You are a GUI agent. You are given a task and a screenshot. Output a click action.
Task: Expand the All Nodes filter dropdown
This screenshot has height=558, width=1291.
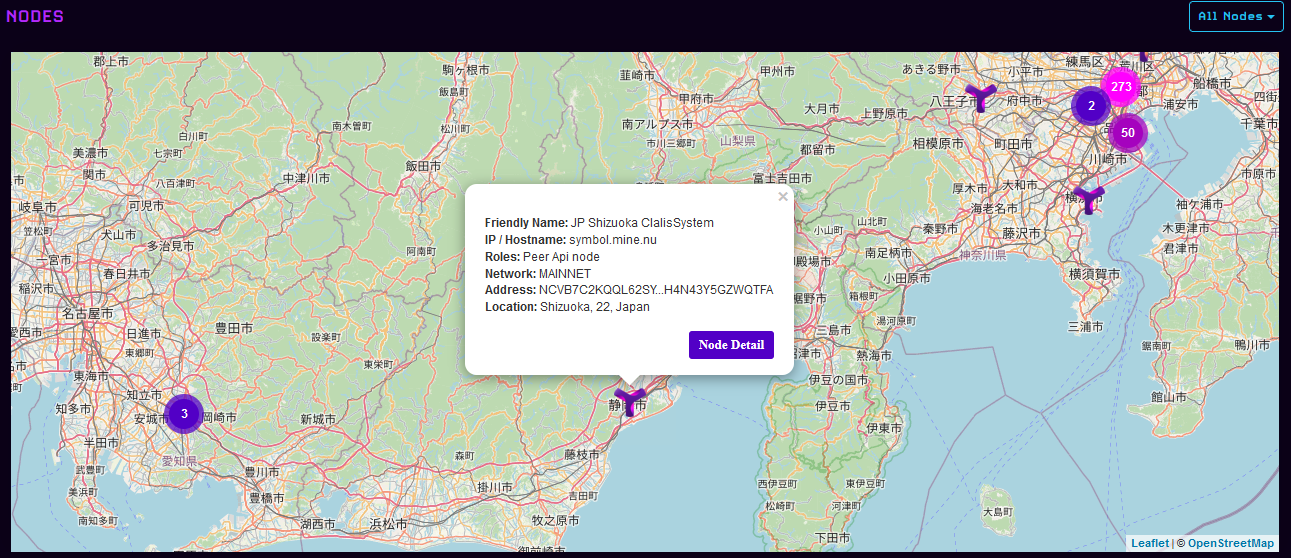point(1235,17)
